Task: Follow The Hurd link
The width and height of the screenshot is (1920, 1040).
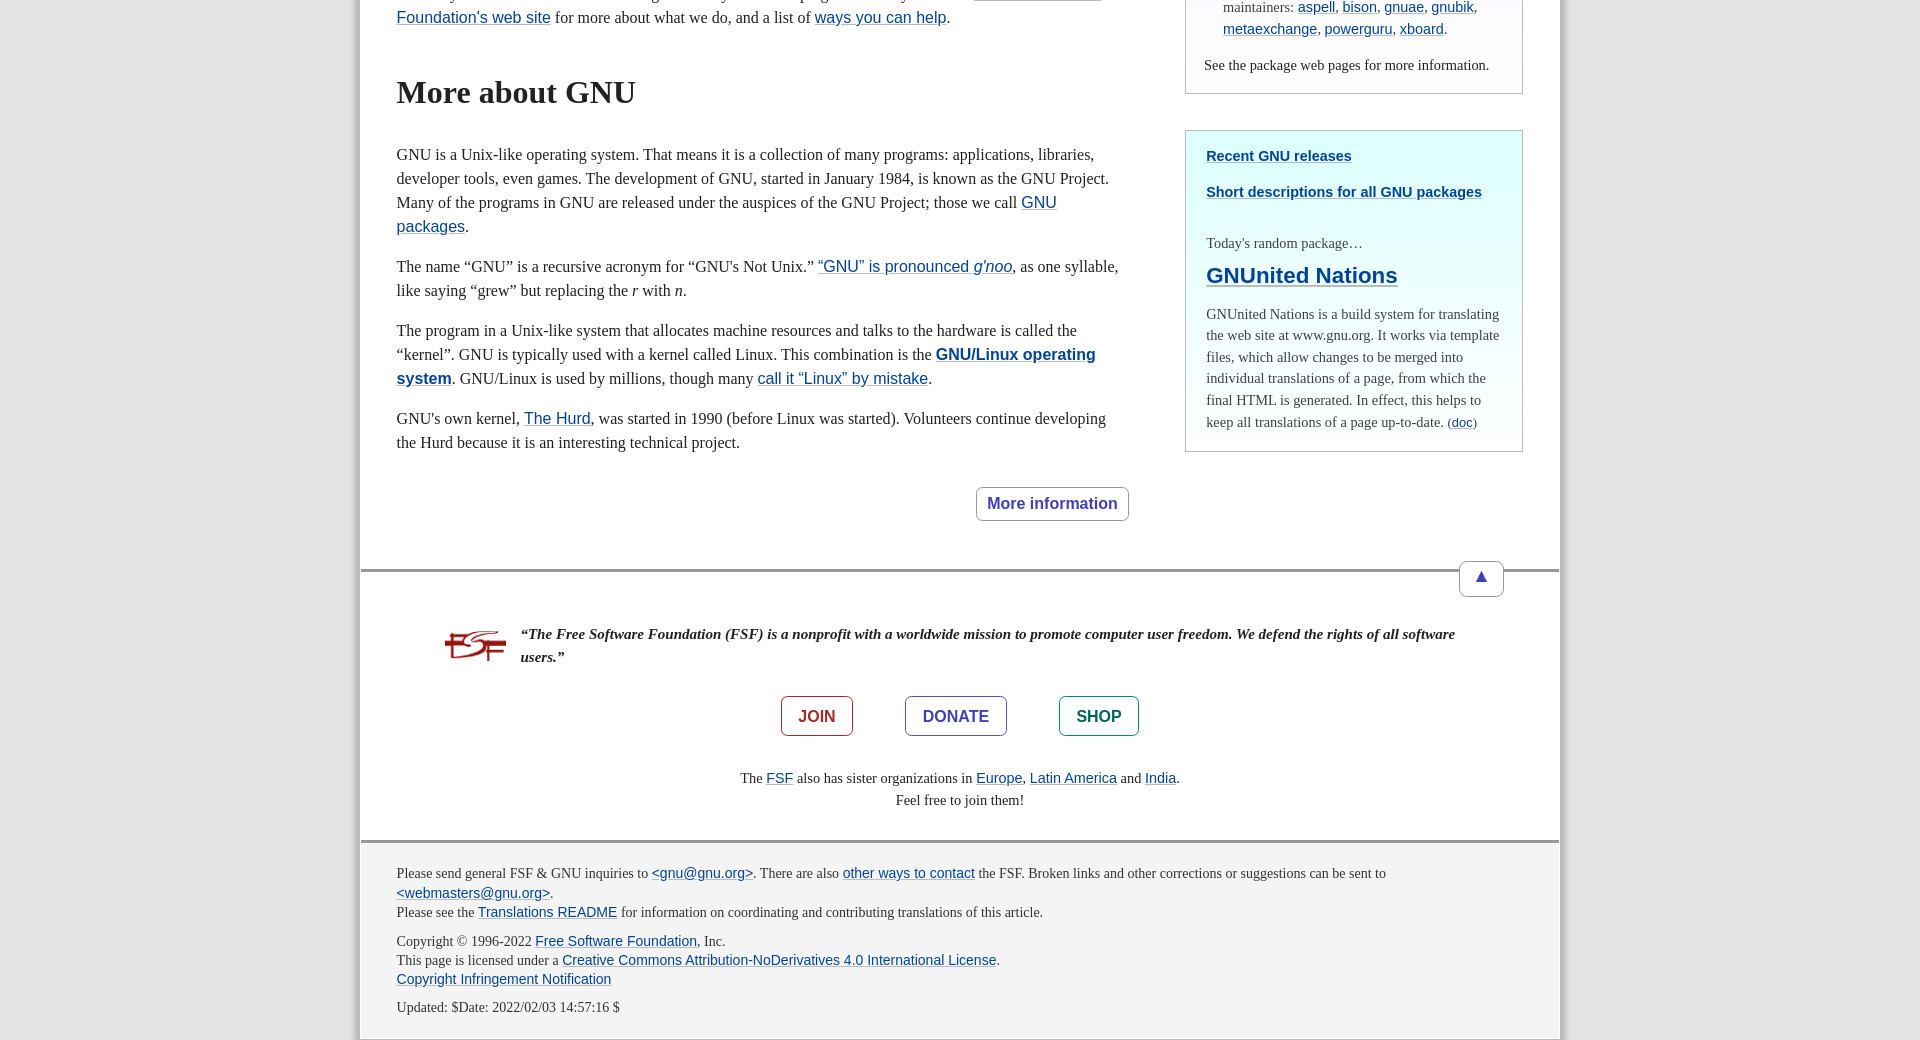Action: pos(556,419)
